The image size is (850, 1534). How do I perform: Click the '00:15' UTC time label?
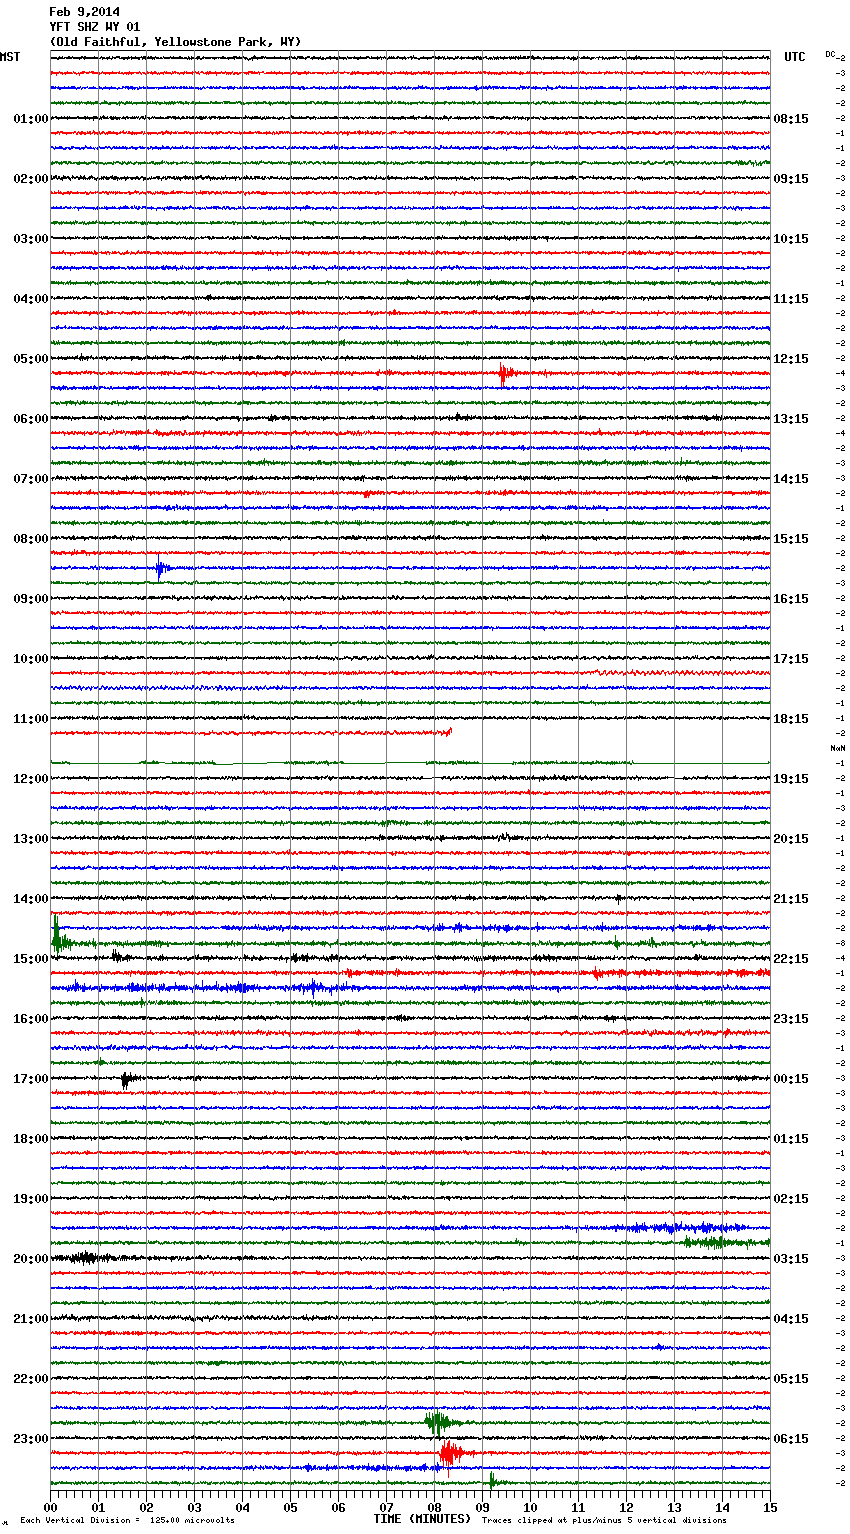791,1079
